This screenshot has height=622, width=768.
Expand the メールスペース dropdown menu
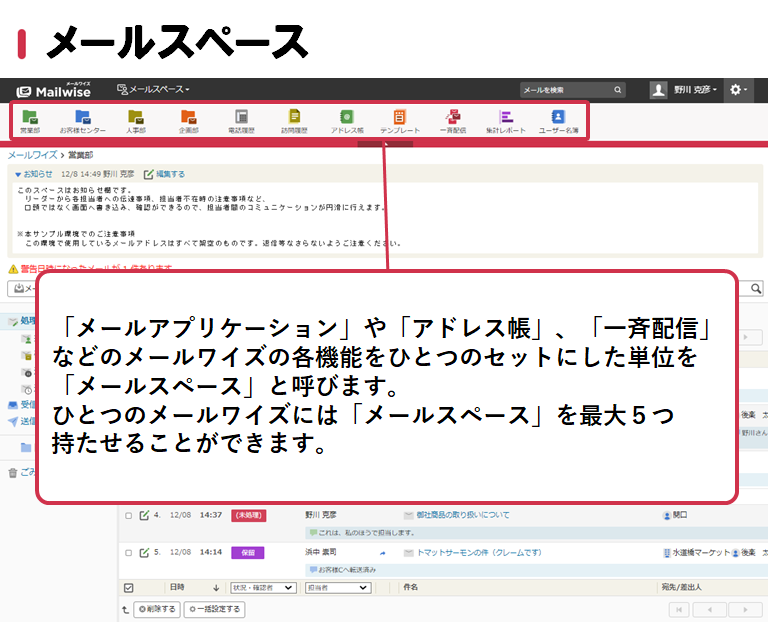click(153, 90)
